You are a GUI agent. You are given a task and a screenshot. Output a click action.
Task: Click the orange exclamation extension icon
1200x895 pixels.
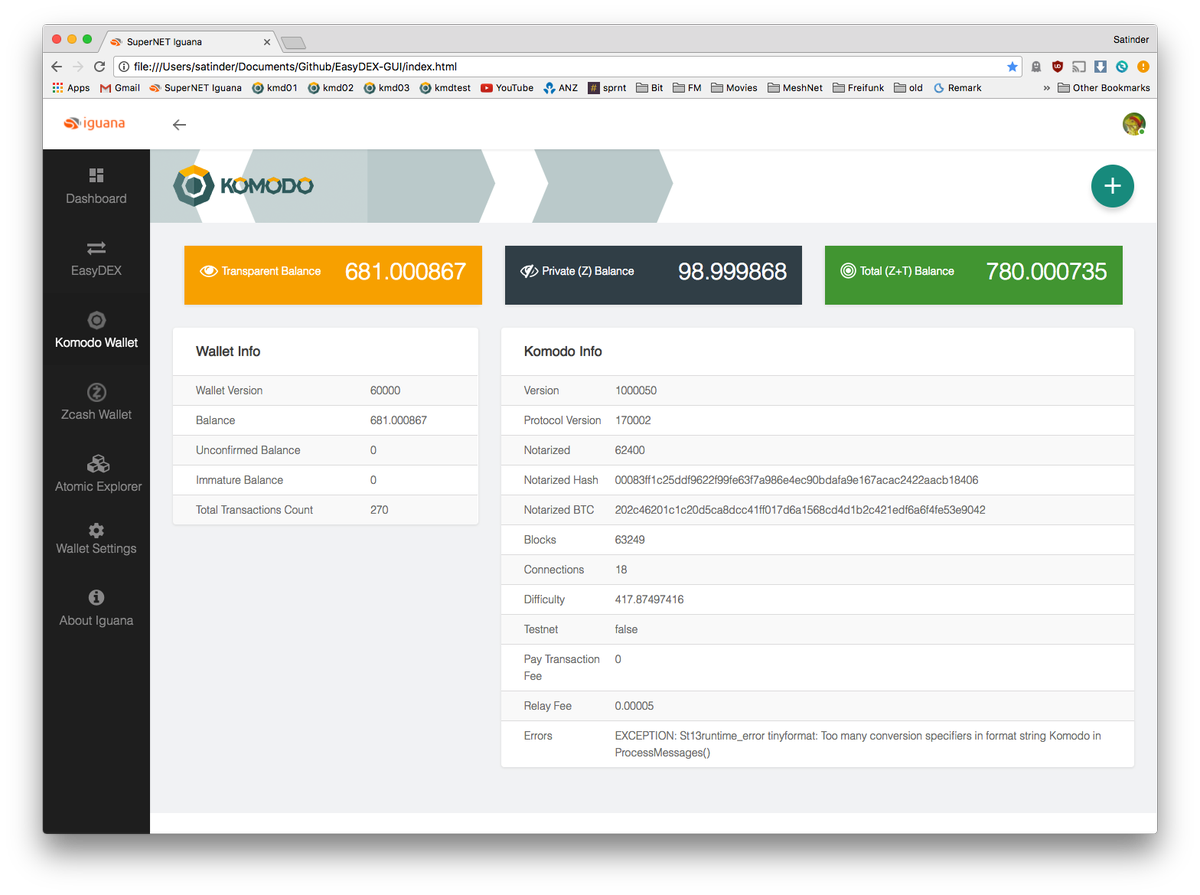point(1143,67)
